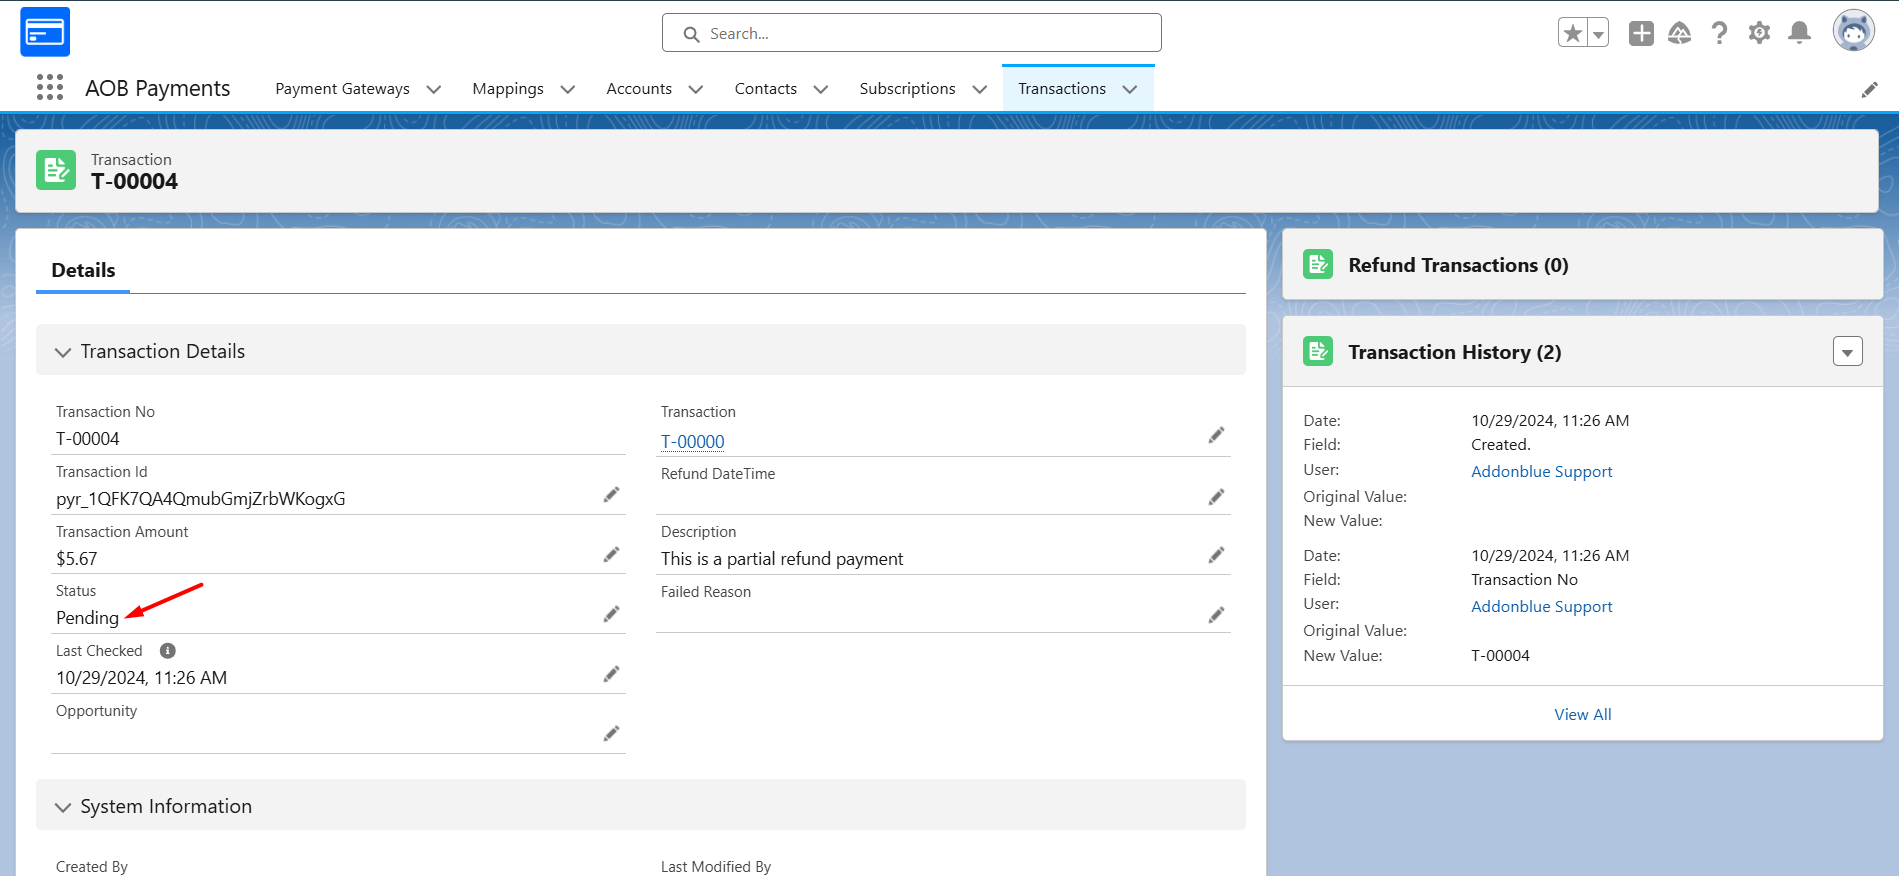Edit the parent Transaction lookup field
Screen dimensions: 1899x876
click(1216, 435)
